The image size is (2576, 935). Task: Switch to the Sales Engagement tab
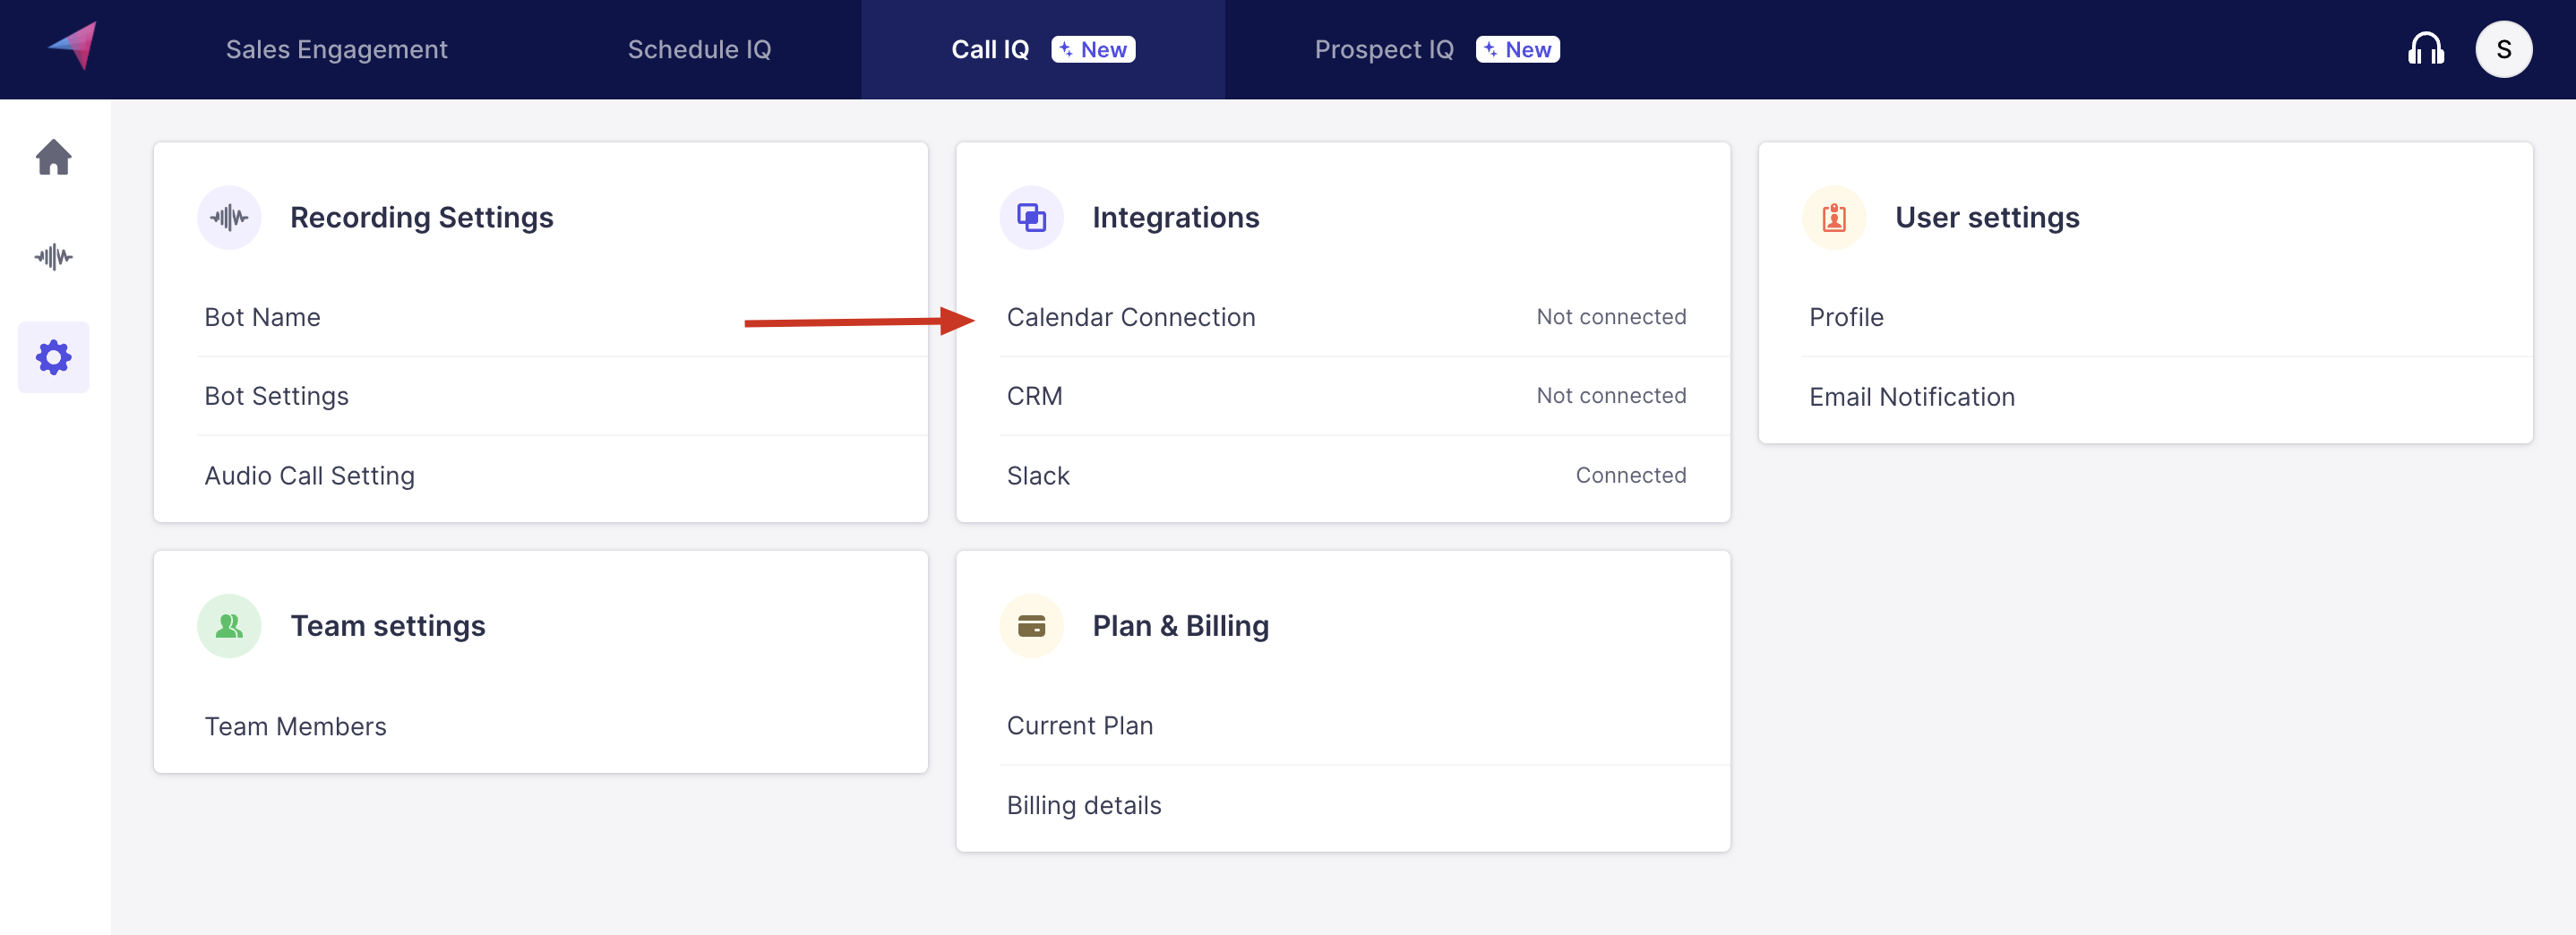pos(336,49)
